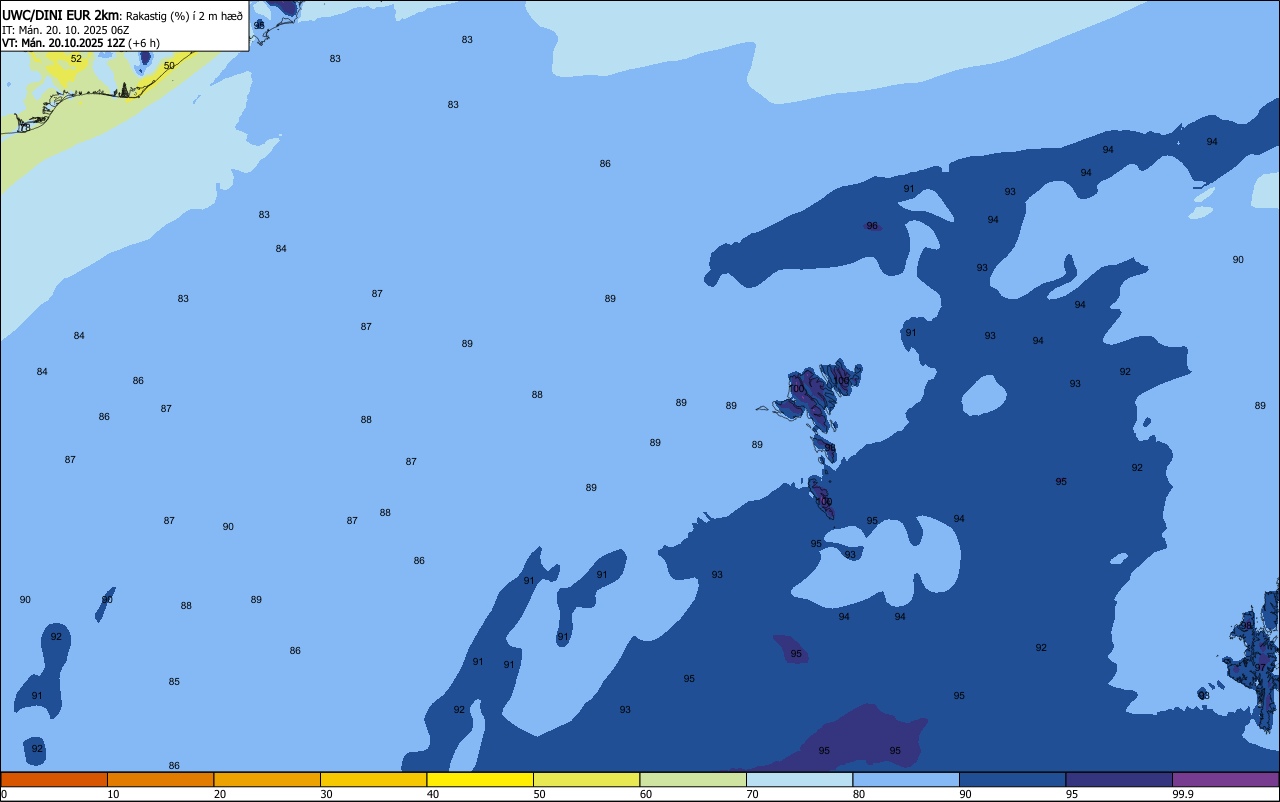
Task: Click 'Rakastig (%) í 2 m hæð' label
Action: (184, 16)
